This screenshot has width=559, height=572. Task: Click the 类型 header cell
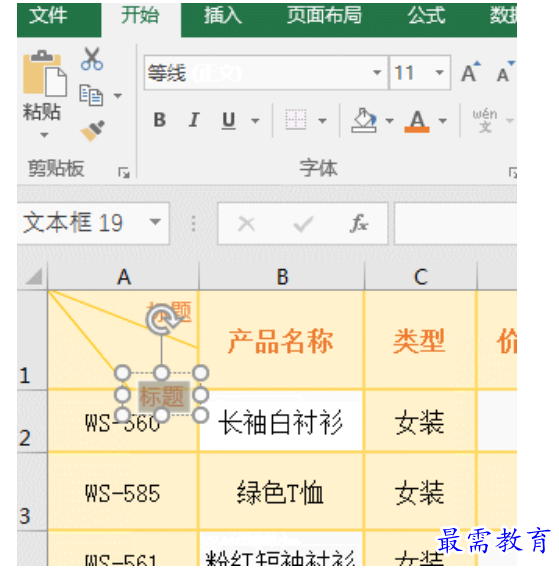coord(420,340)
